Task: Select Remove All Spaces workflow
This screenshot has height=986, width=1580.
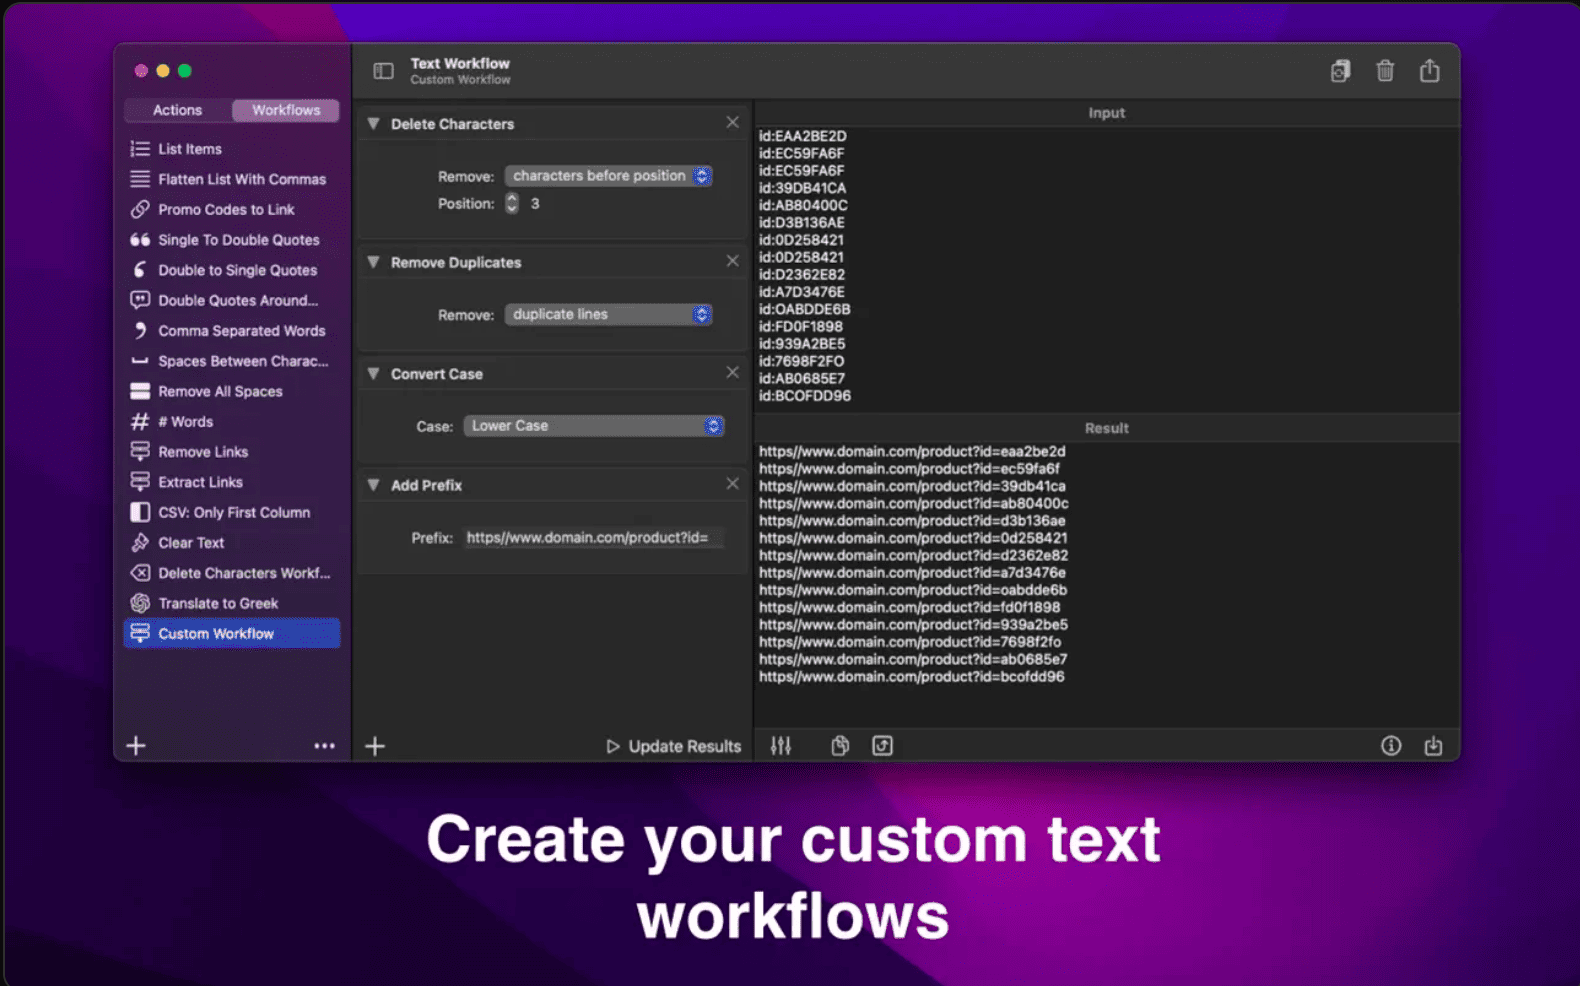Action: [232, 391]
